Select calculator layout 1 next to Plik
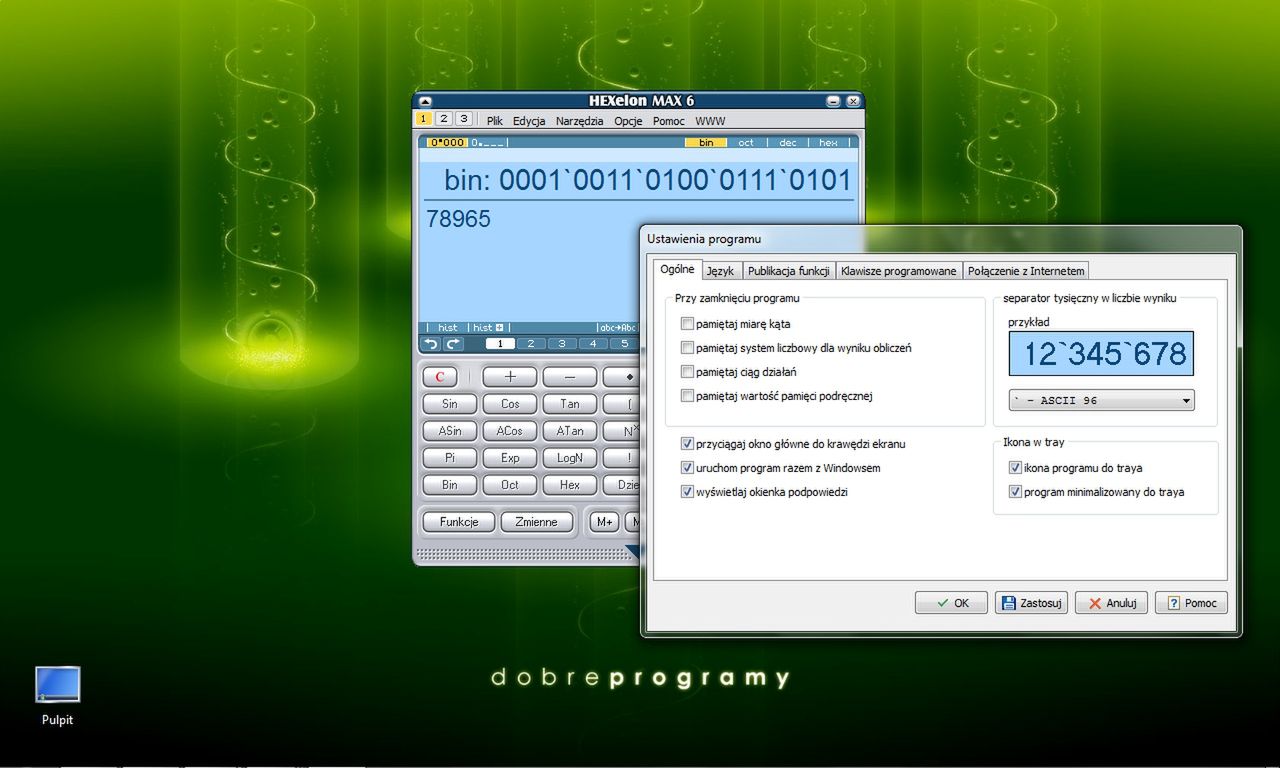 (x=424, y=119)
